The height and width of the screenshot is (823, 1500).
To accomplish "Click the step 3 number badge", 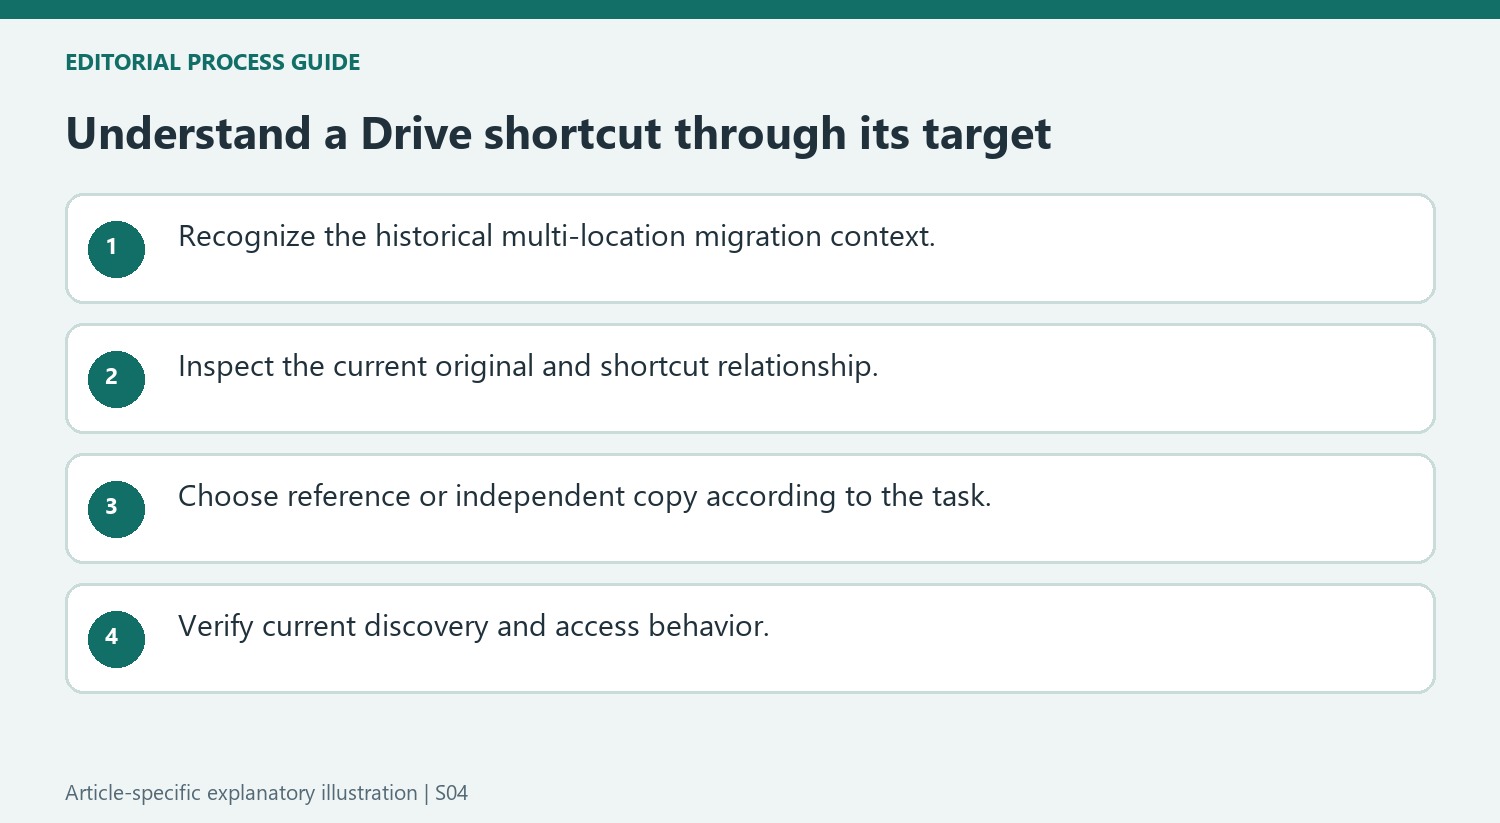I will click(116, 509).
